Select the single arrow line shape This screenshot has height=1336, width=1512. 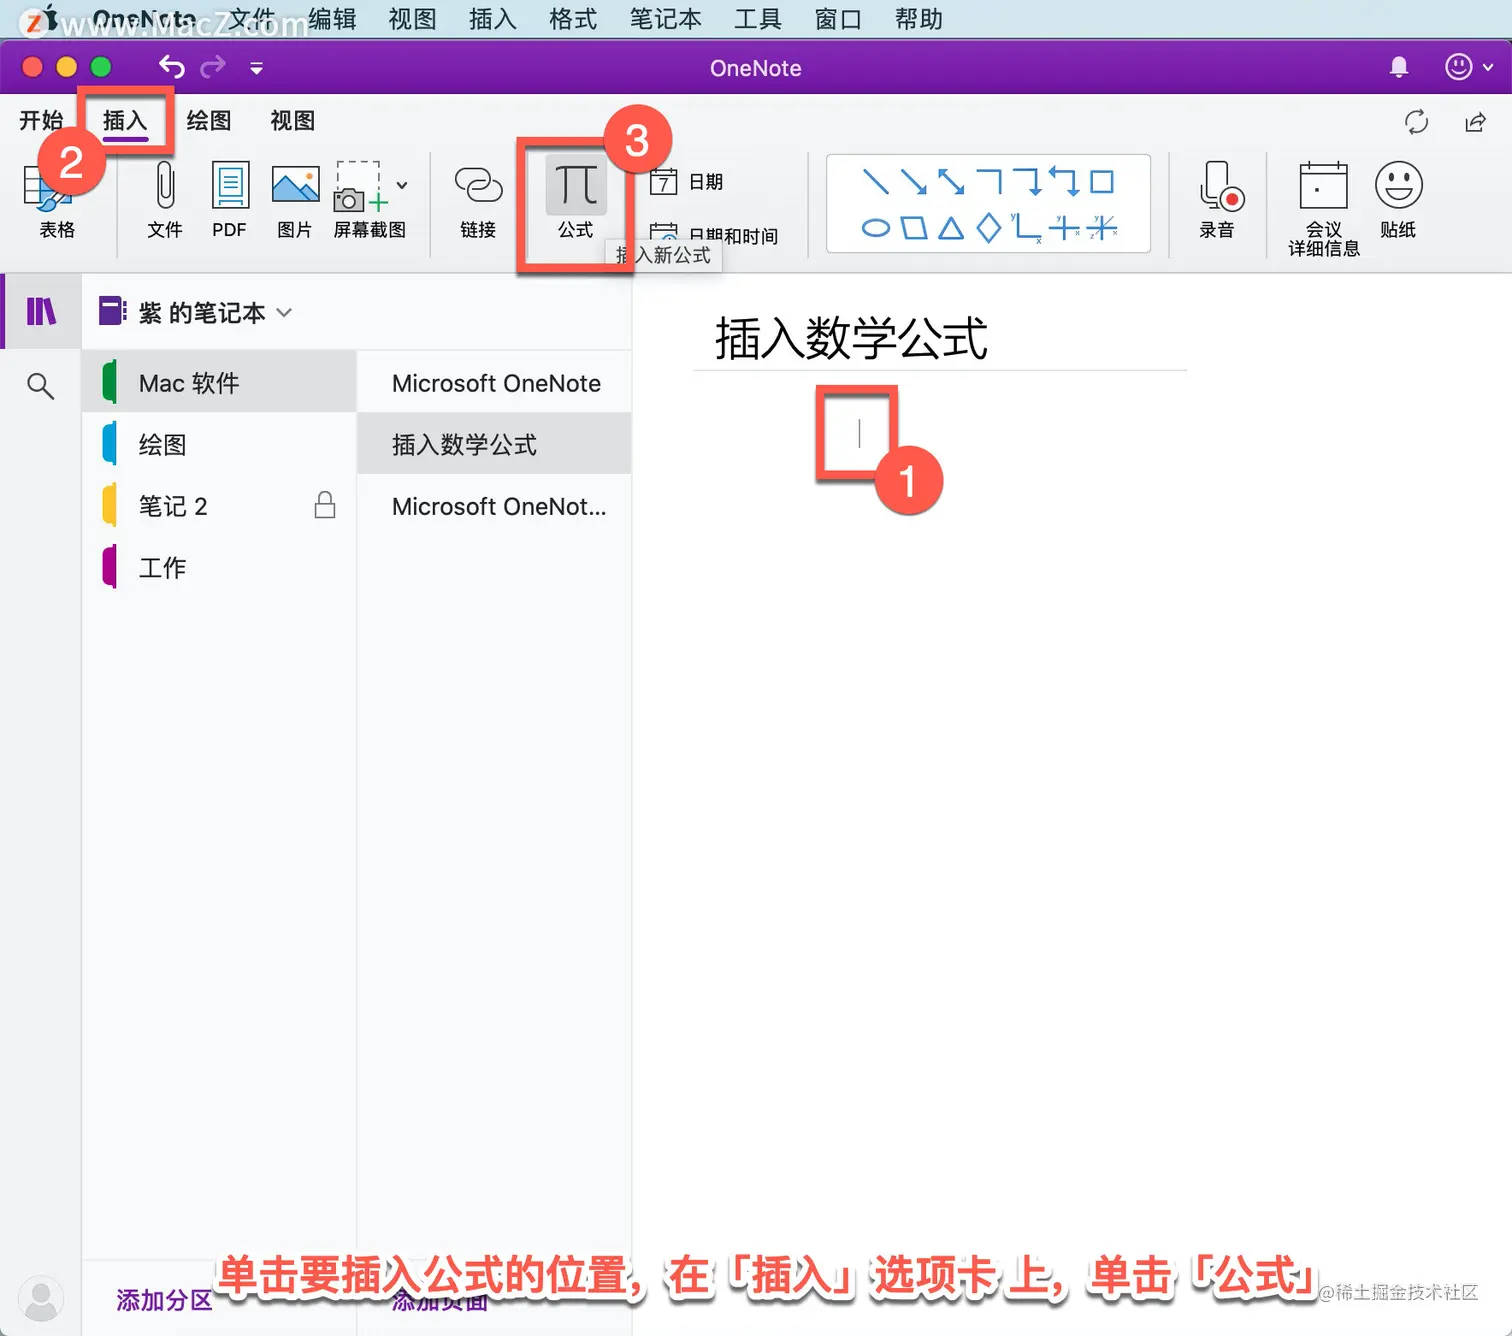(x=913, y=182)
